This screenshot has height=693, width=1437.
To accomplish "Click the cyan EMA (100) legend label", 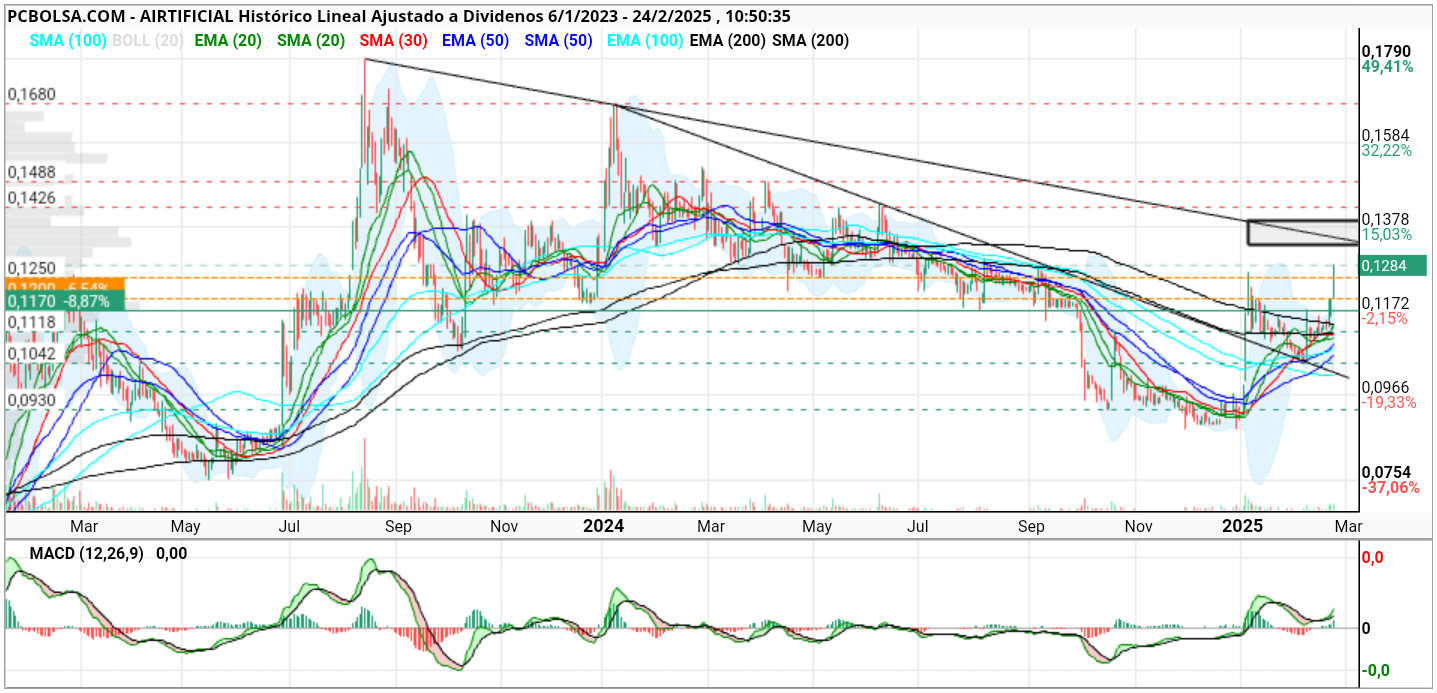I will 645,41.
